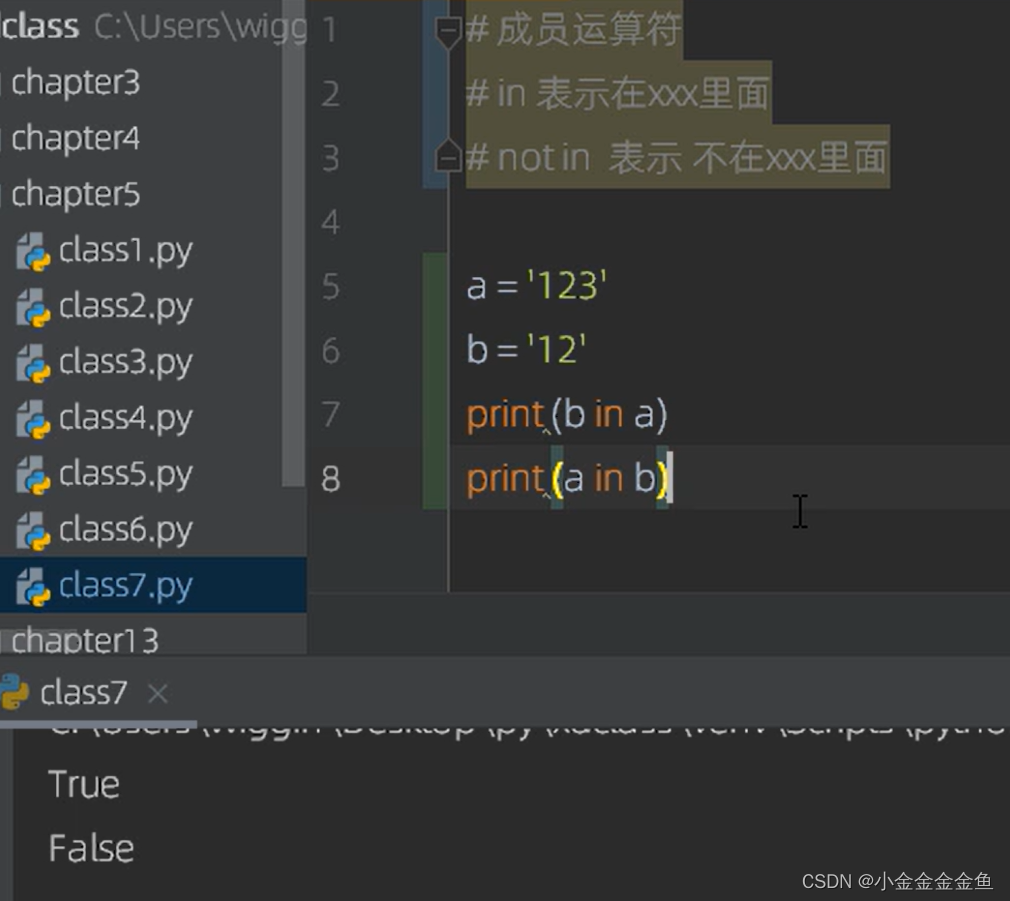The width and height of the screenshot is (1010, 901).
Task: Select the chapter5 folder
Action: (x=75, y=194)
